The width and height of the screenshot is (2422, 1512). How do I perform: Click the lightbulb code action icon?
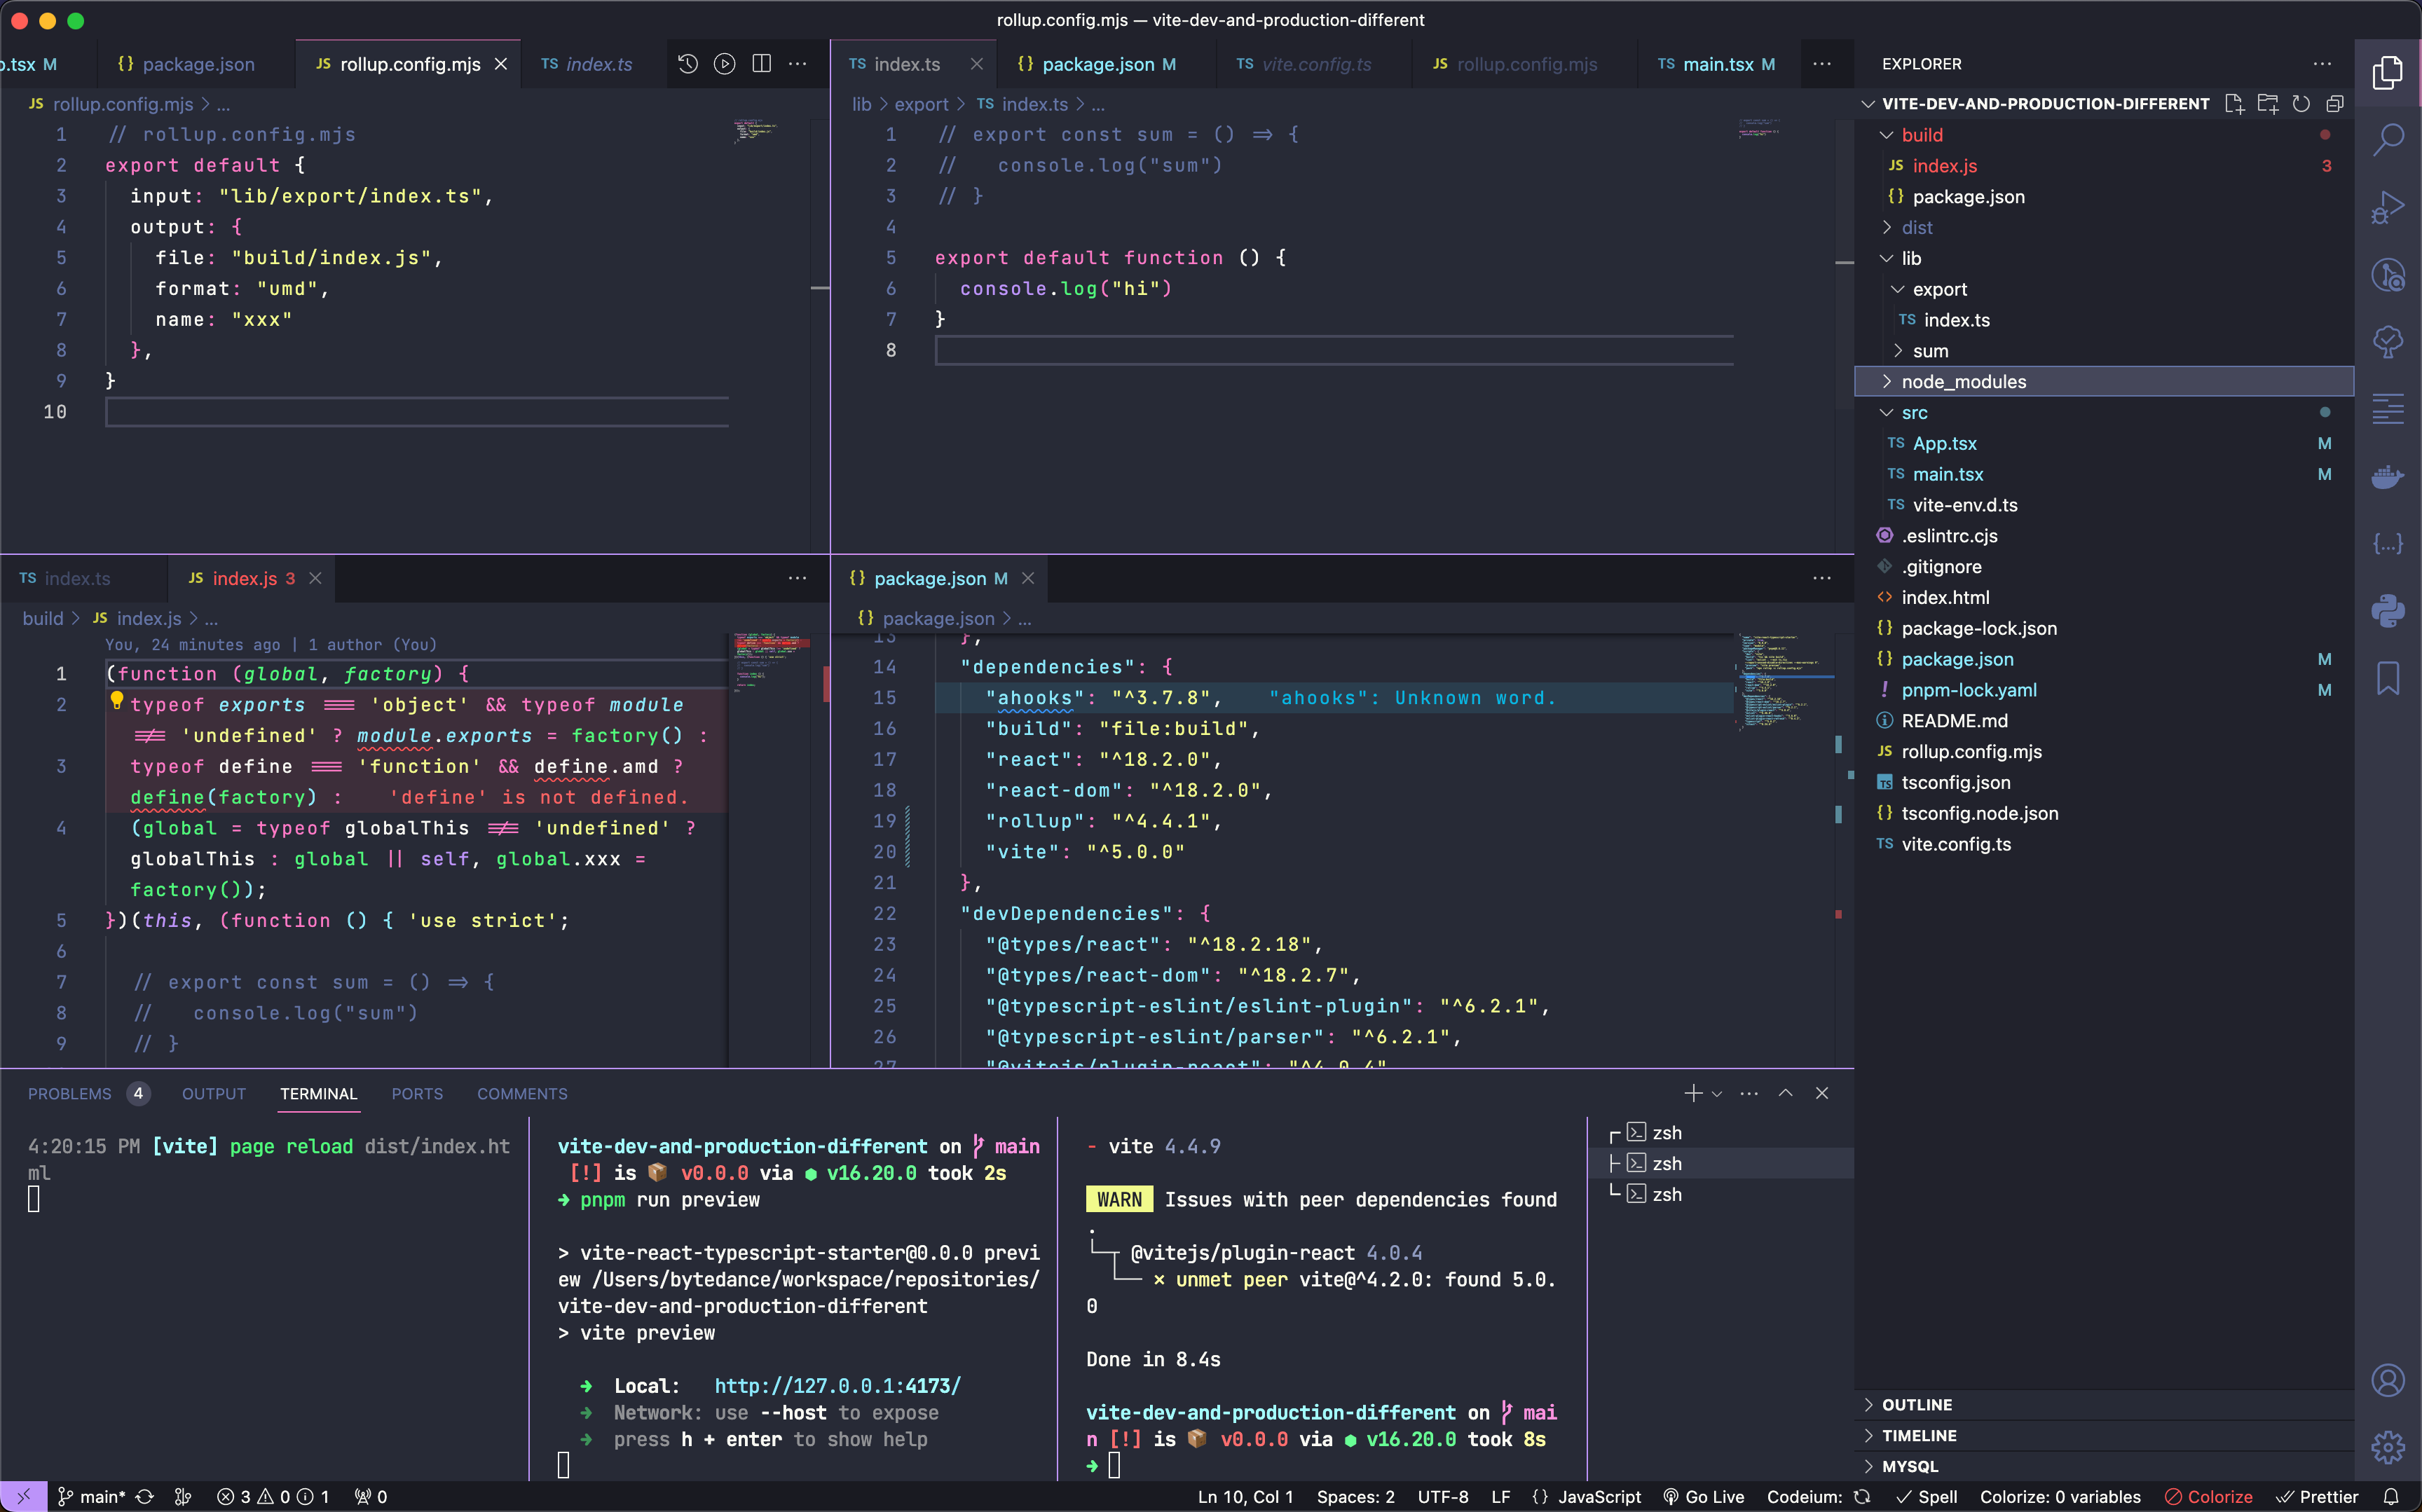(116, 700)
